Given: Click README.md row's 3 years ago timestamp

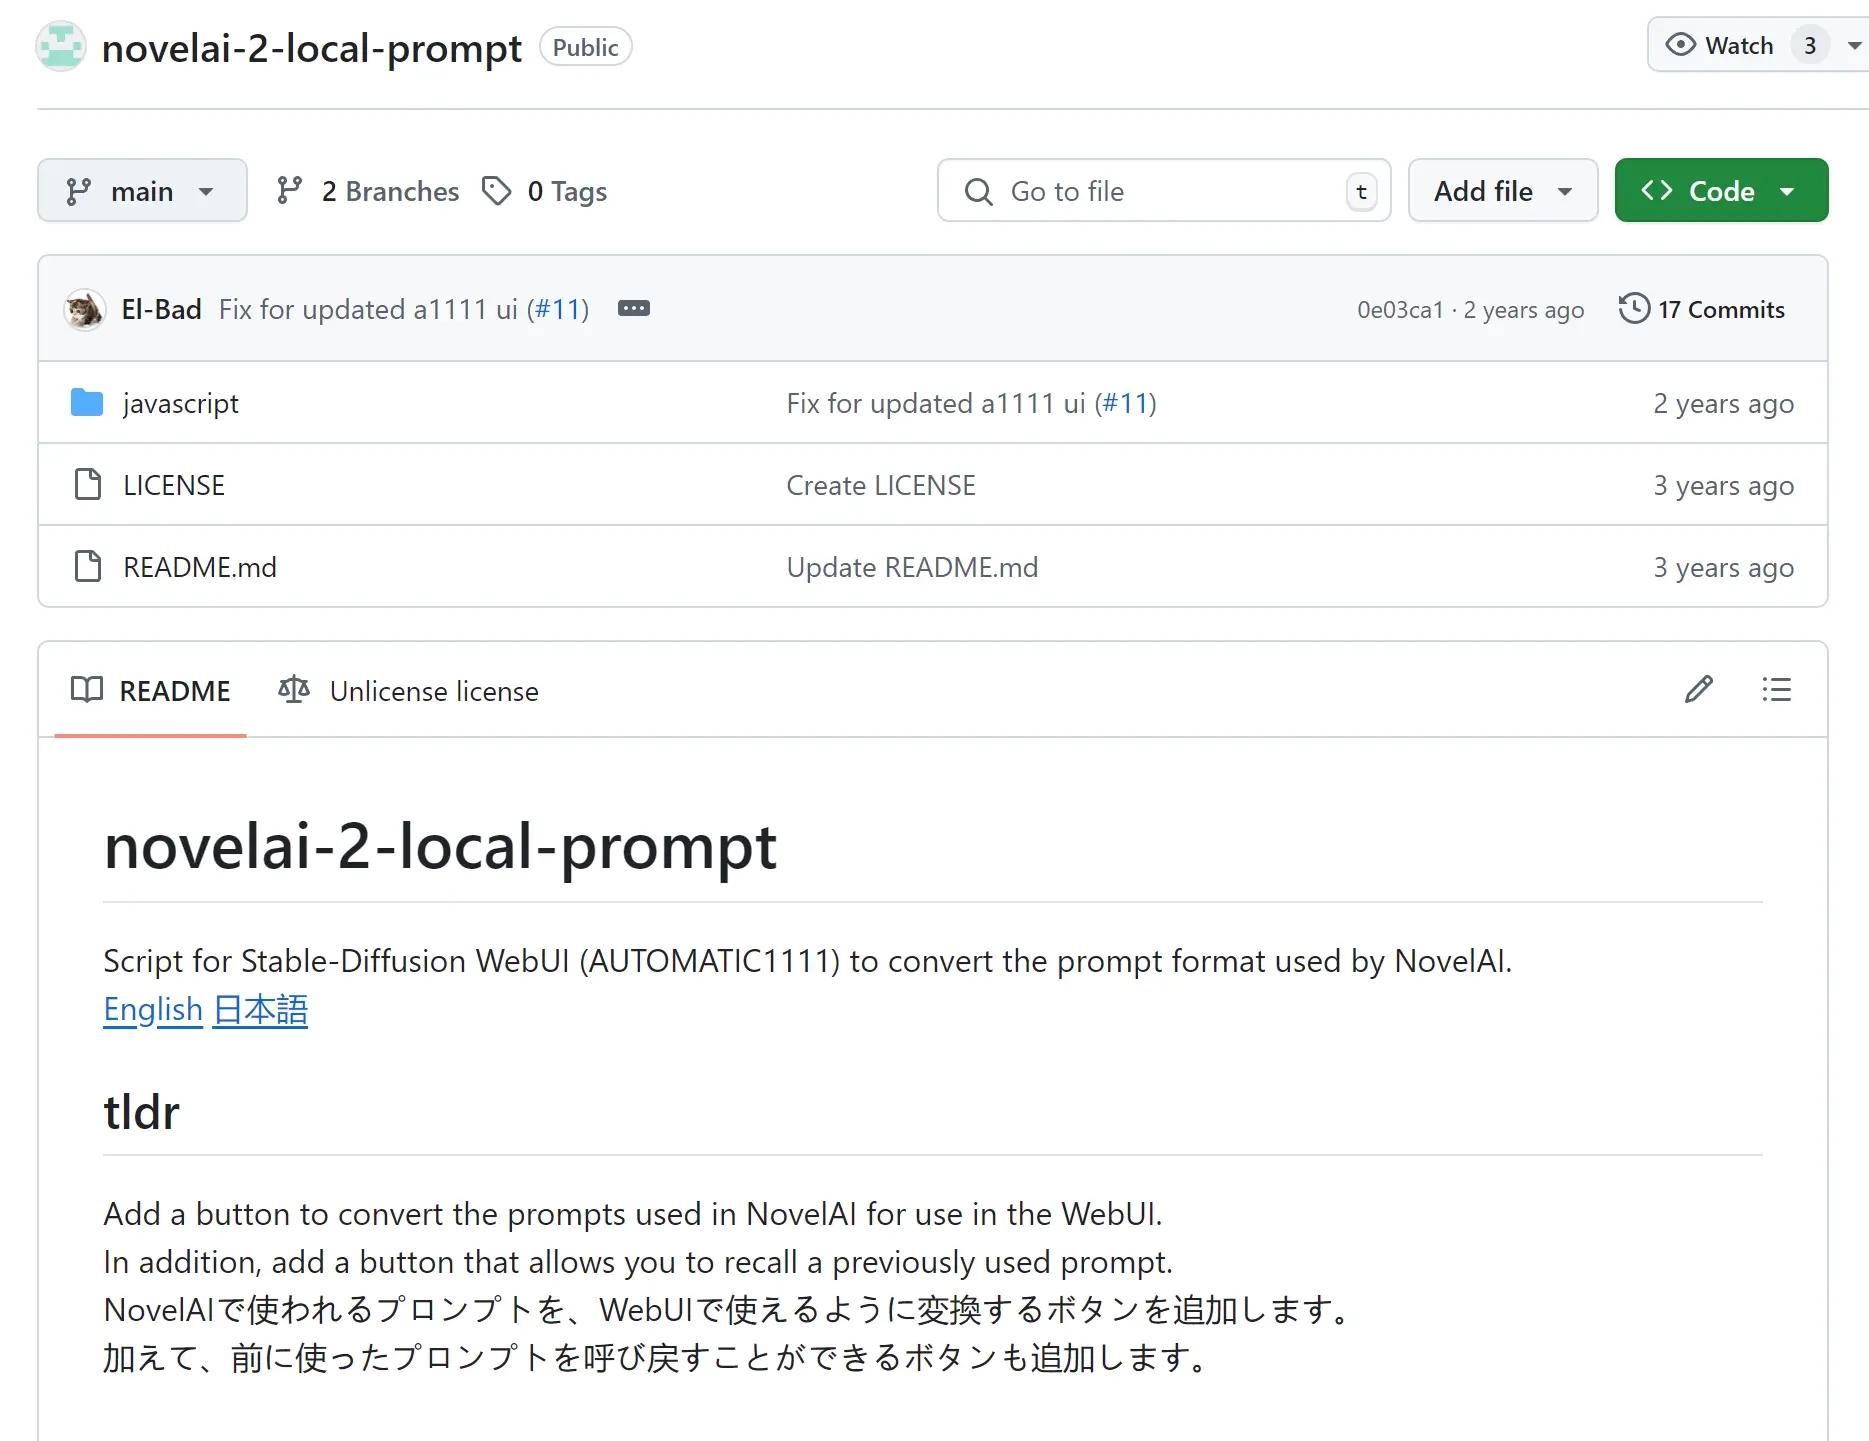Looking at the screenshot, I should click(x=1723, y=567).
